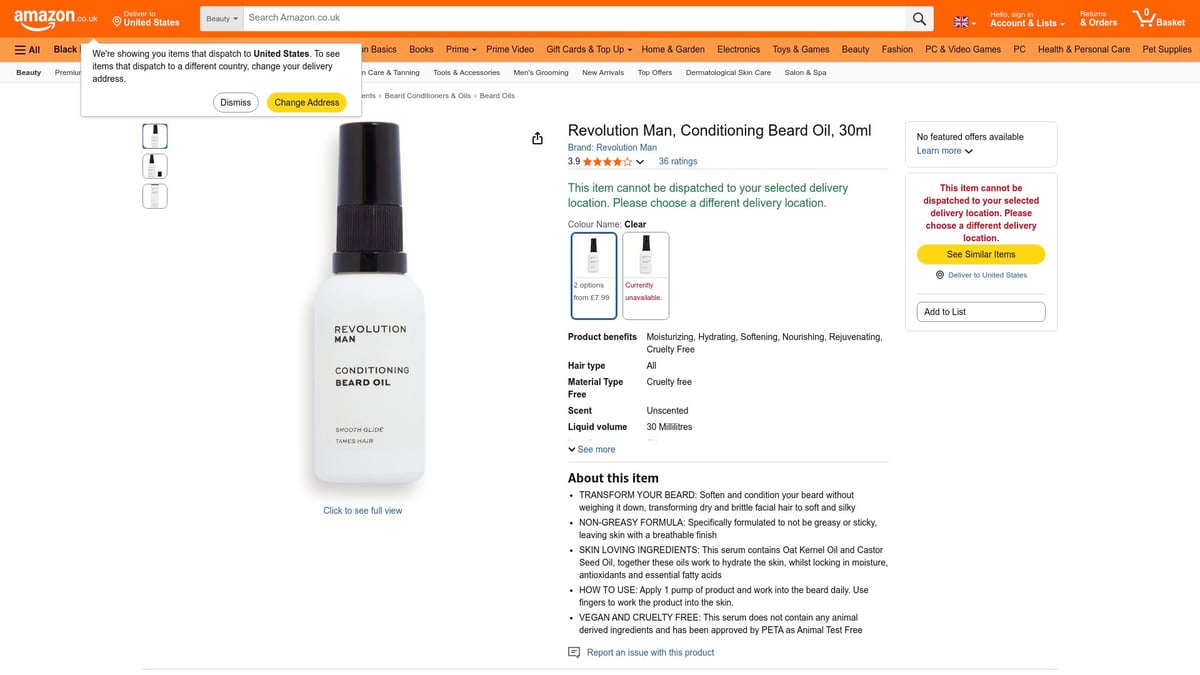
Task: Click the See Similar Items button
Action: pos(980,254)
